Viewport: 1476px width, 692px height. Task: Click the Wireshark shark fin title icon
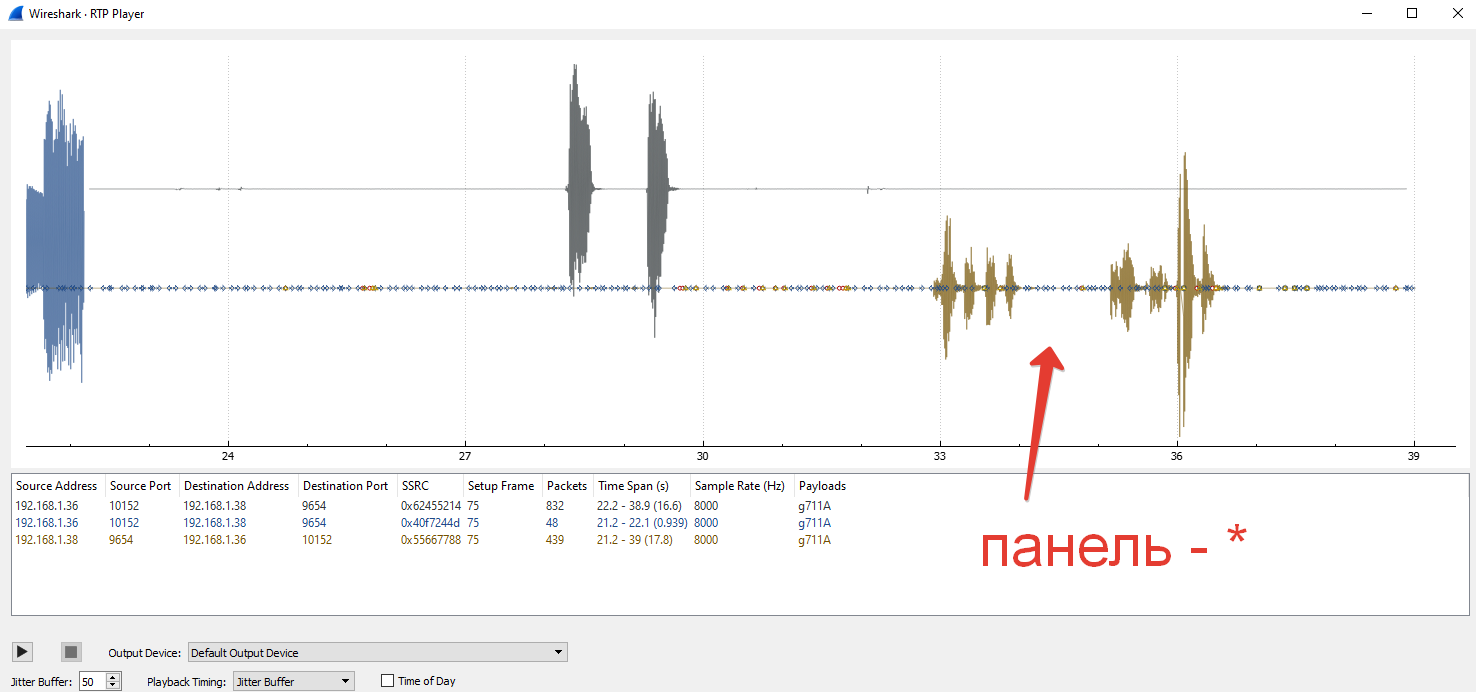point(15,14)
